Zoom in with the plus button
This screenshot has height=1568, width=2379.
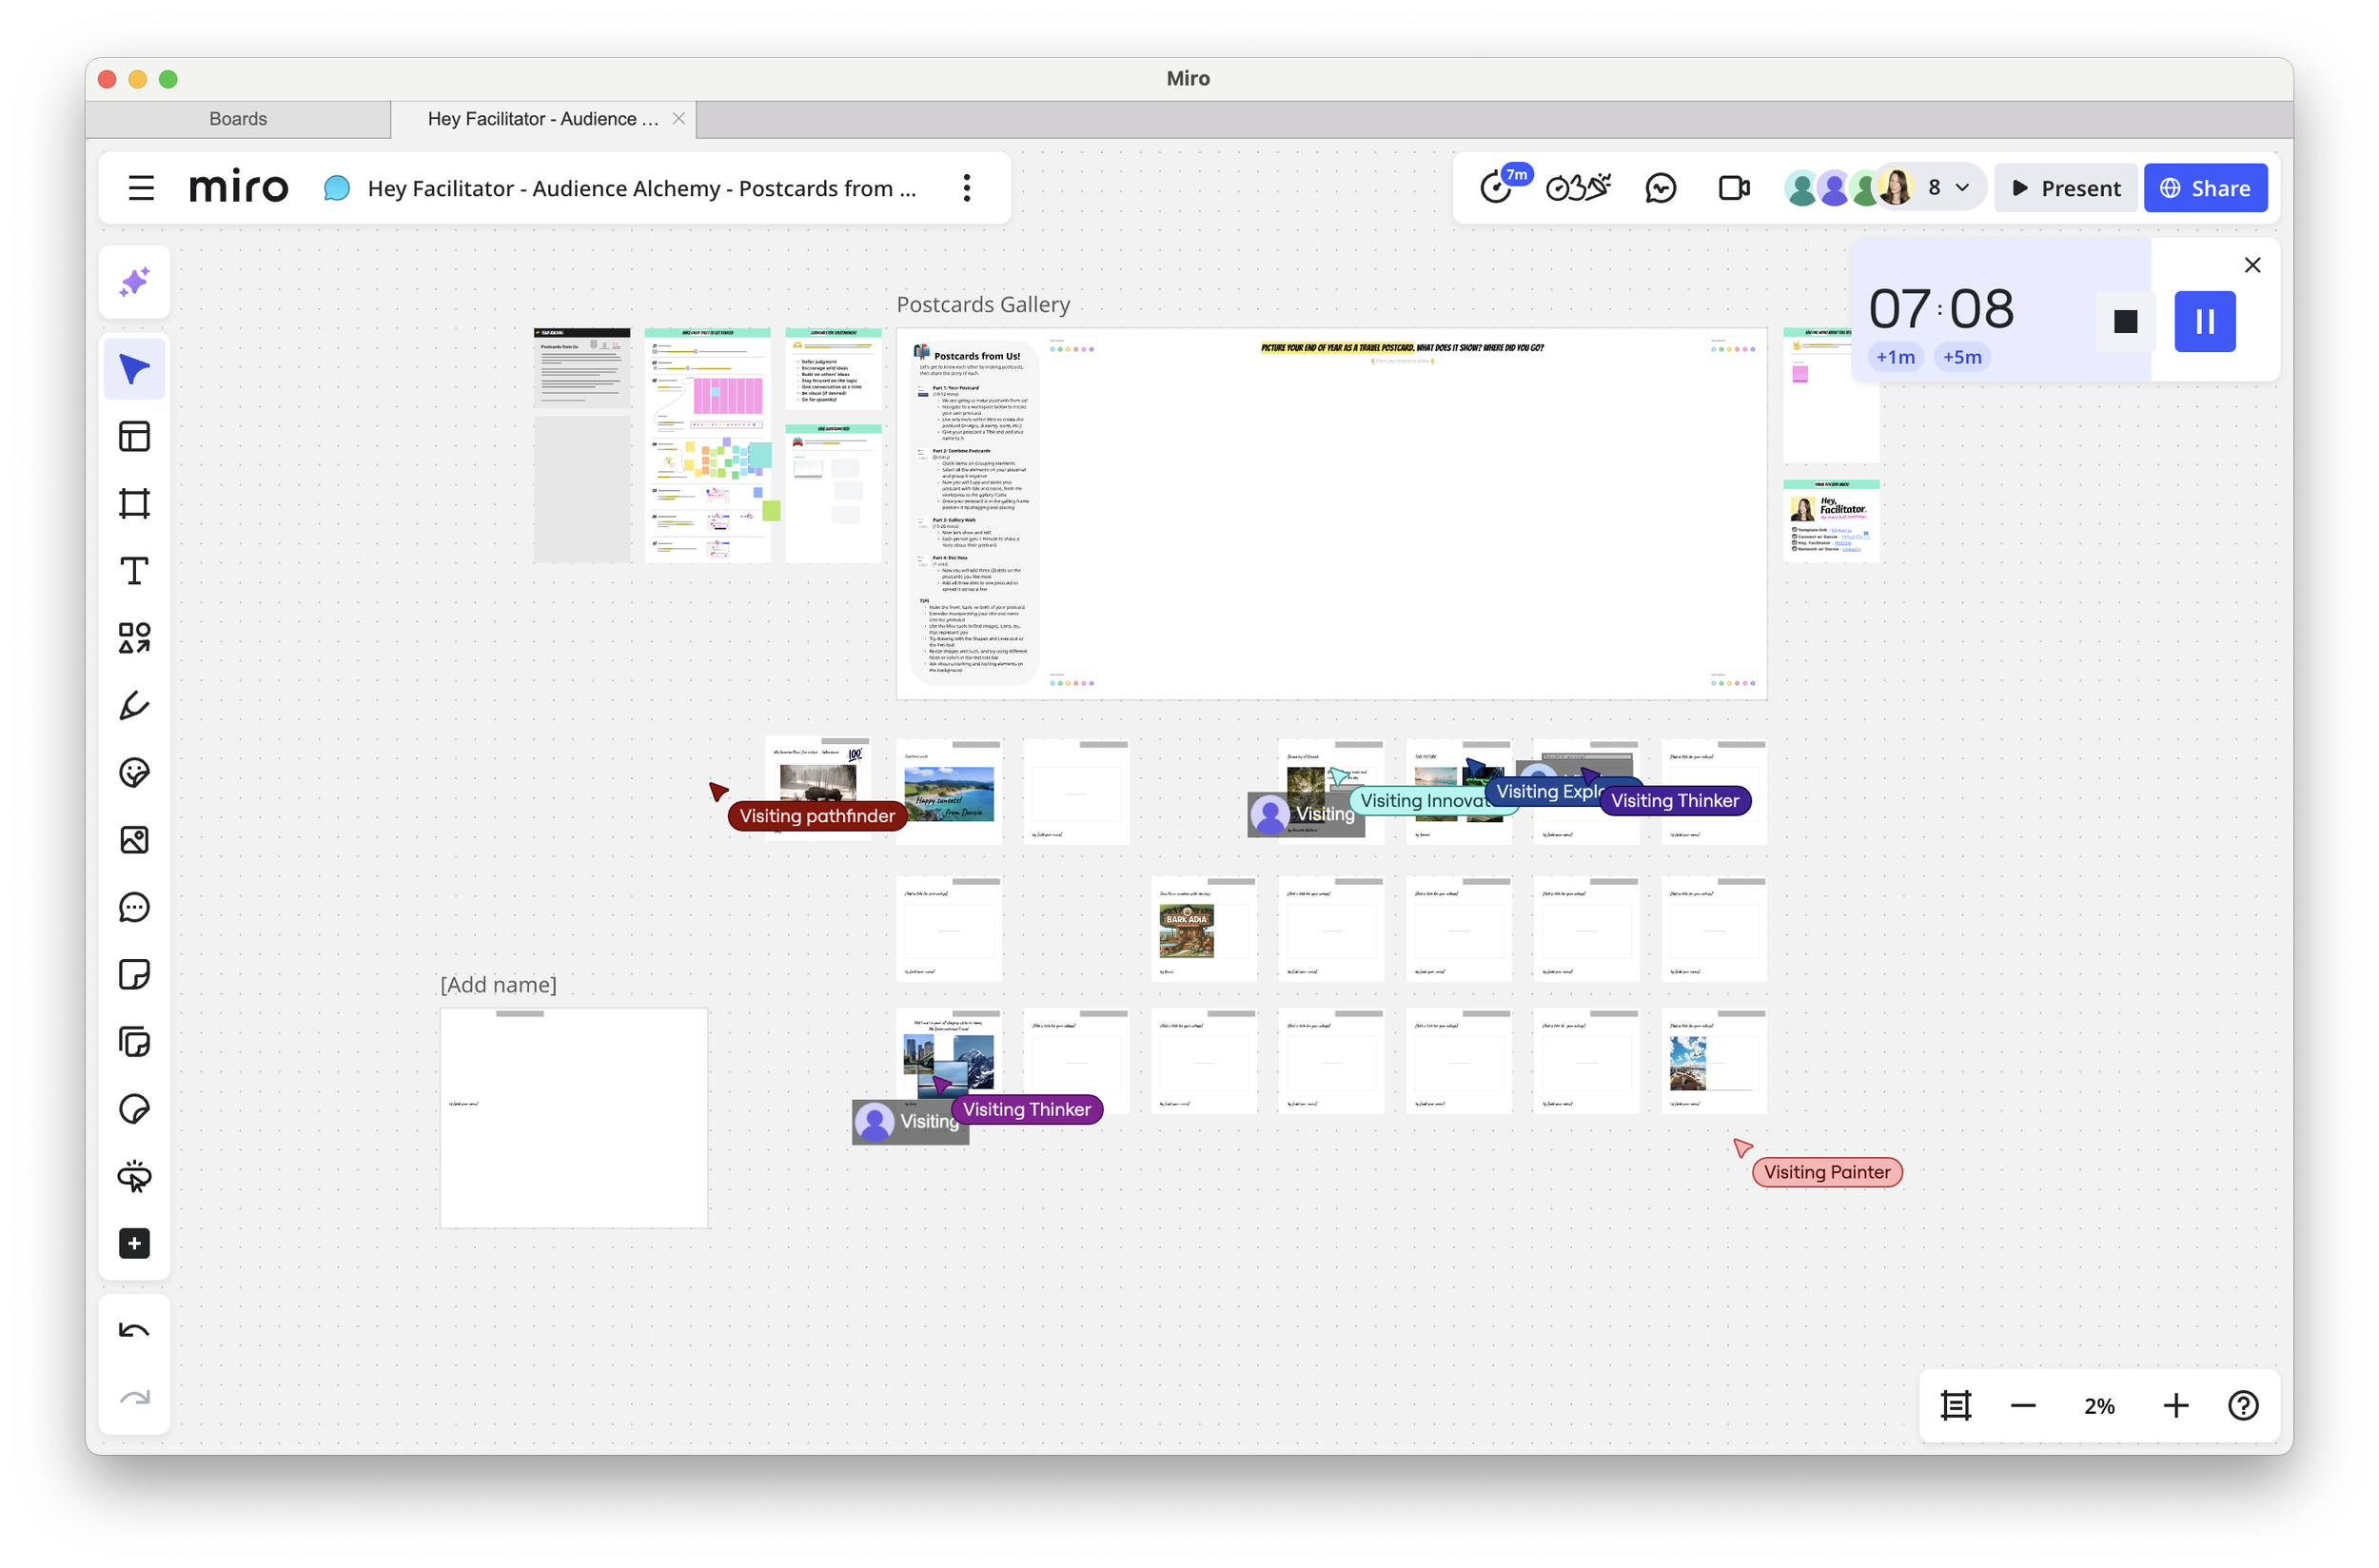(2176, 1406)
